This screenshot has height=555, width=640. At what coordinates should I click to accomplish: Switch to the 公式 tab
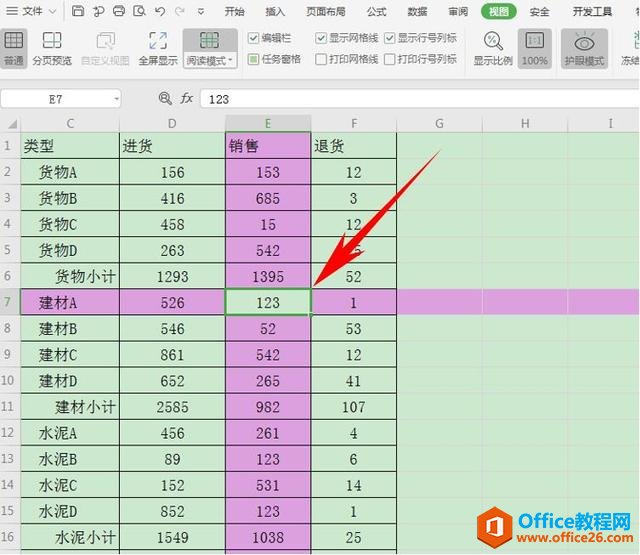(x=376, y=11)
